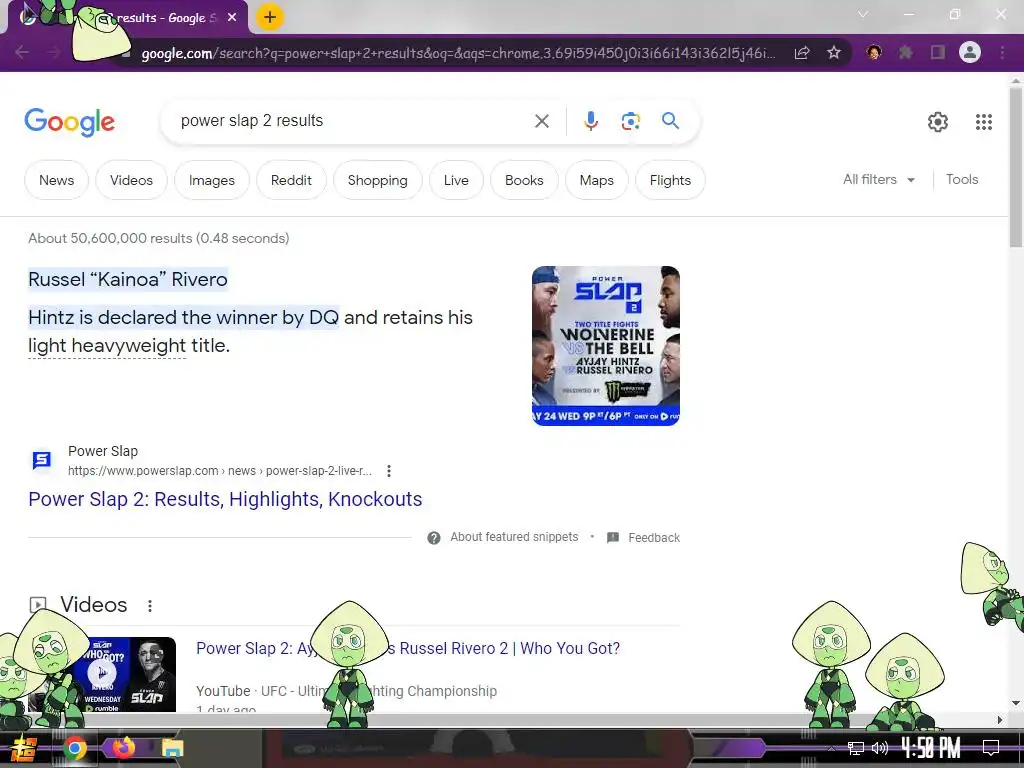Open more options for Power Slap result
Image resolution: width=1024 pixels, height=768 pixels.
(x=389, y=471)
